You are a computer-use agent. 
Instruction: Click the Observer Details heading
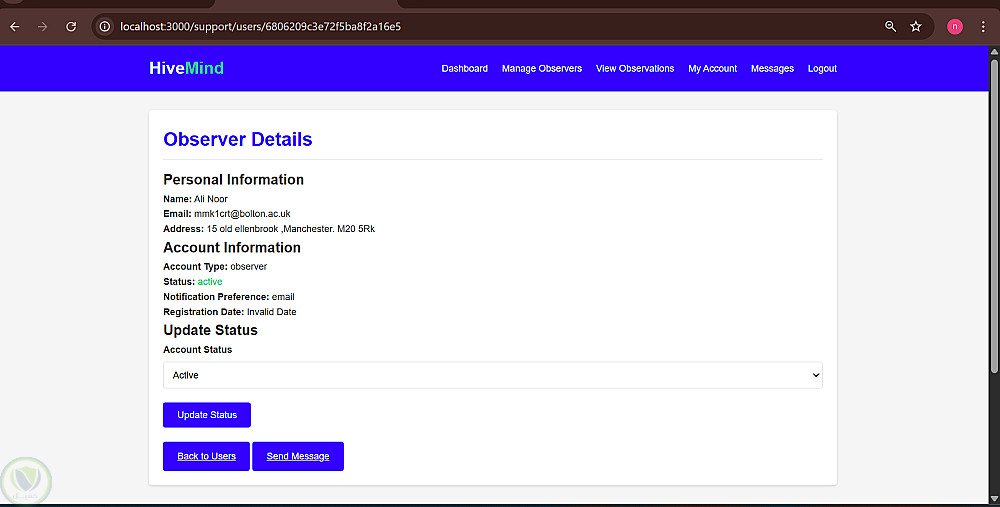pos(238,139)
